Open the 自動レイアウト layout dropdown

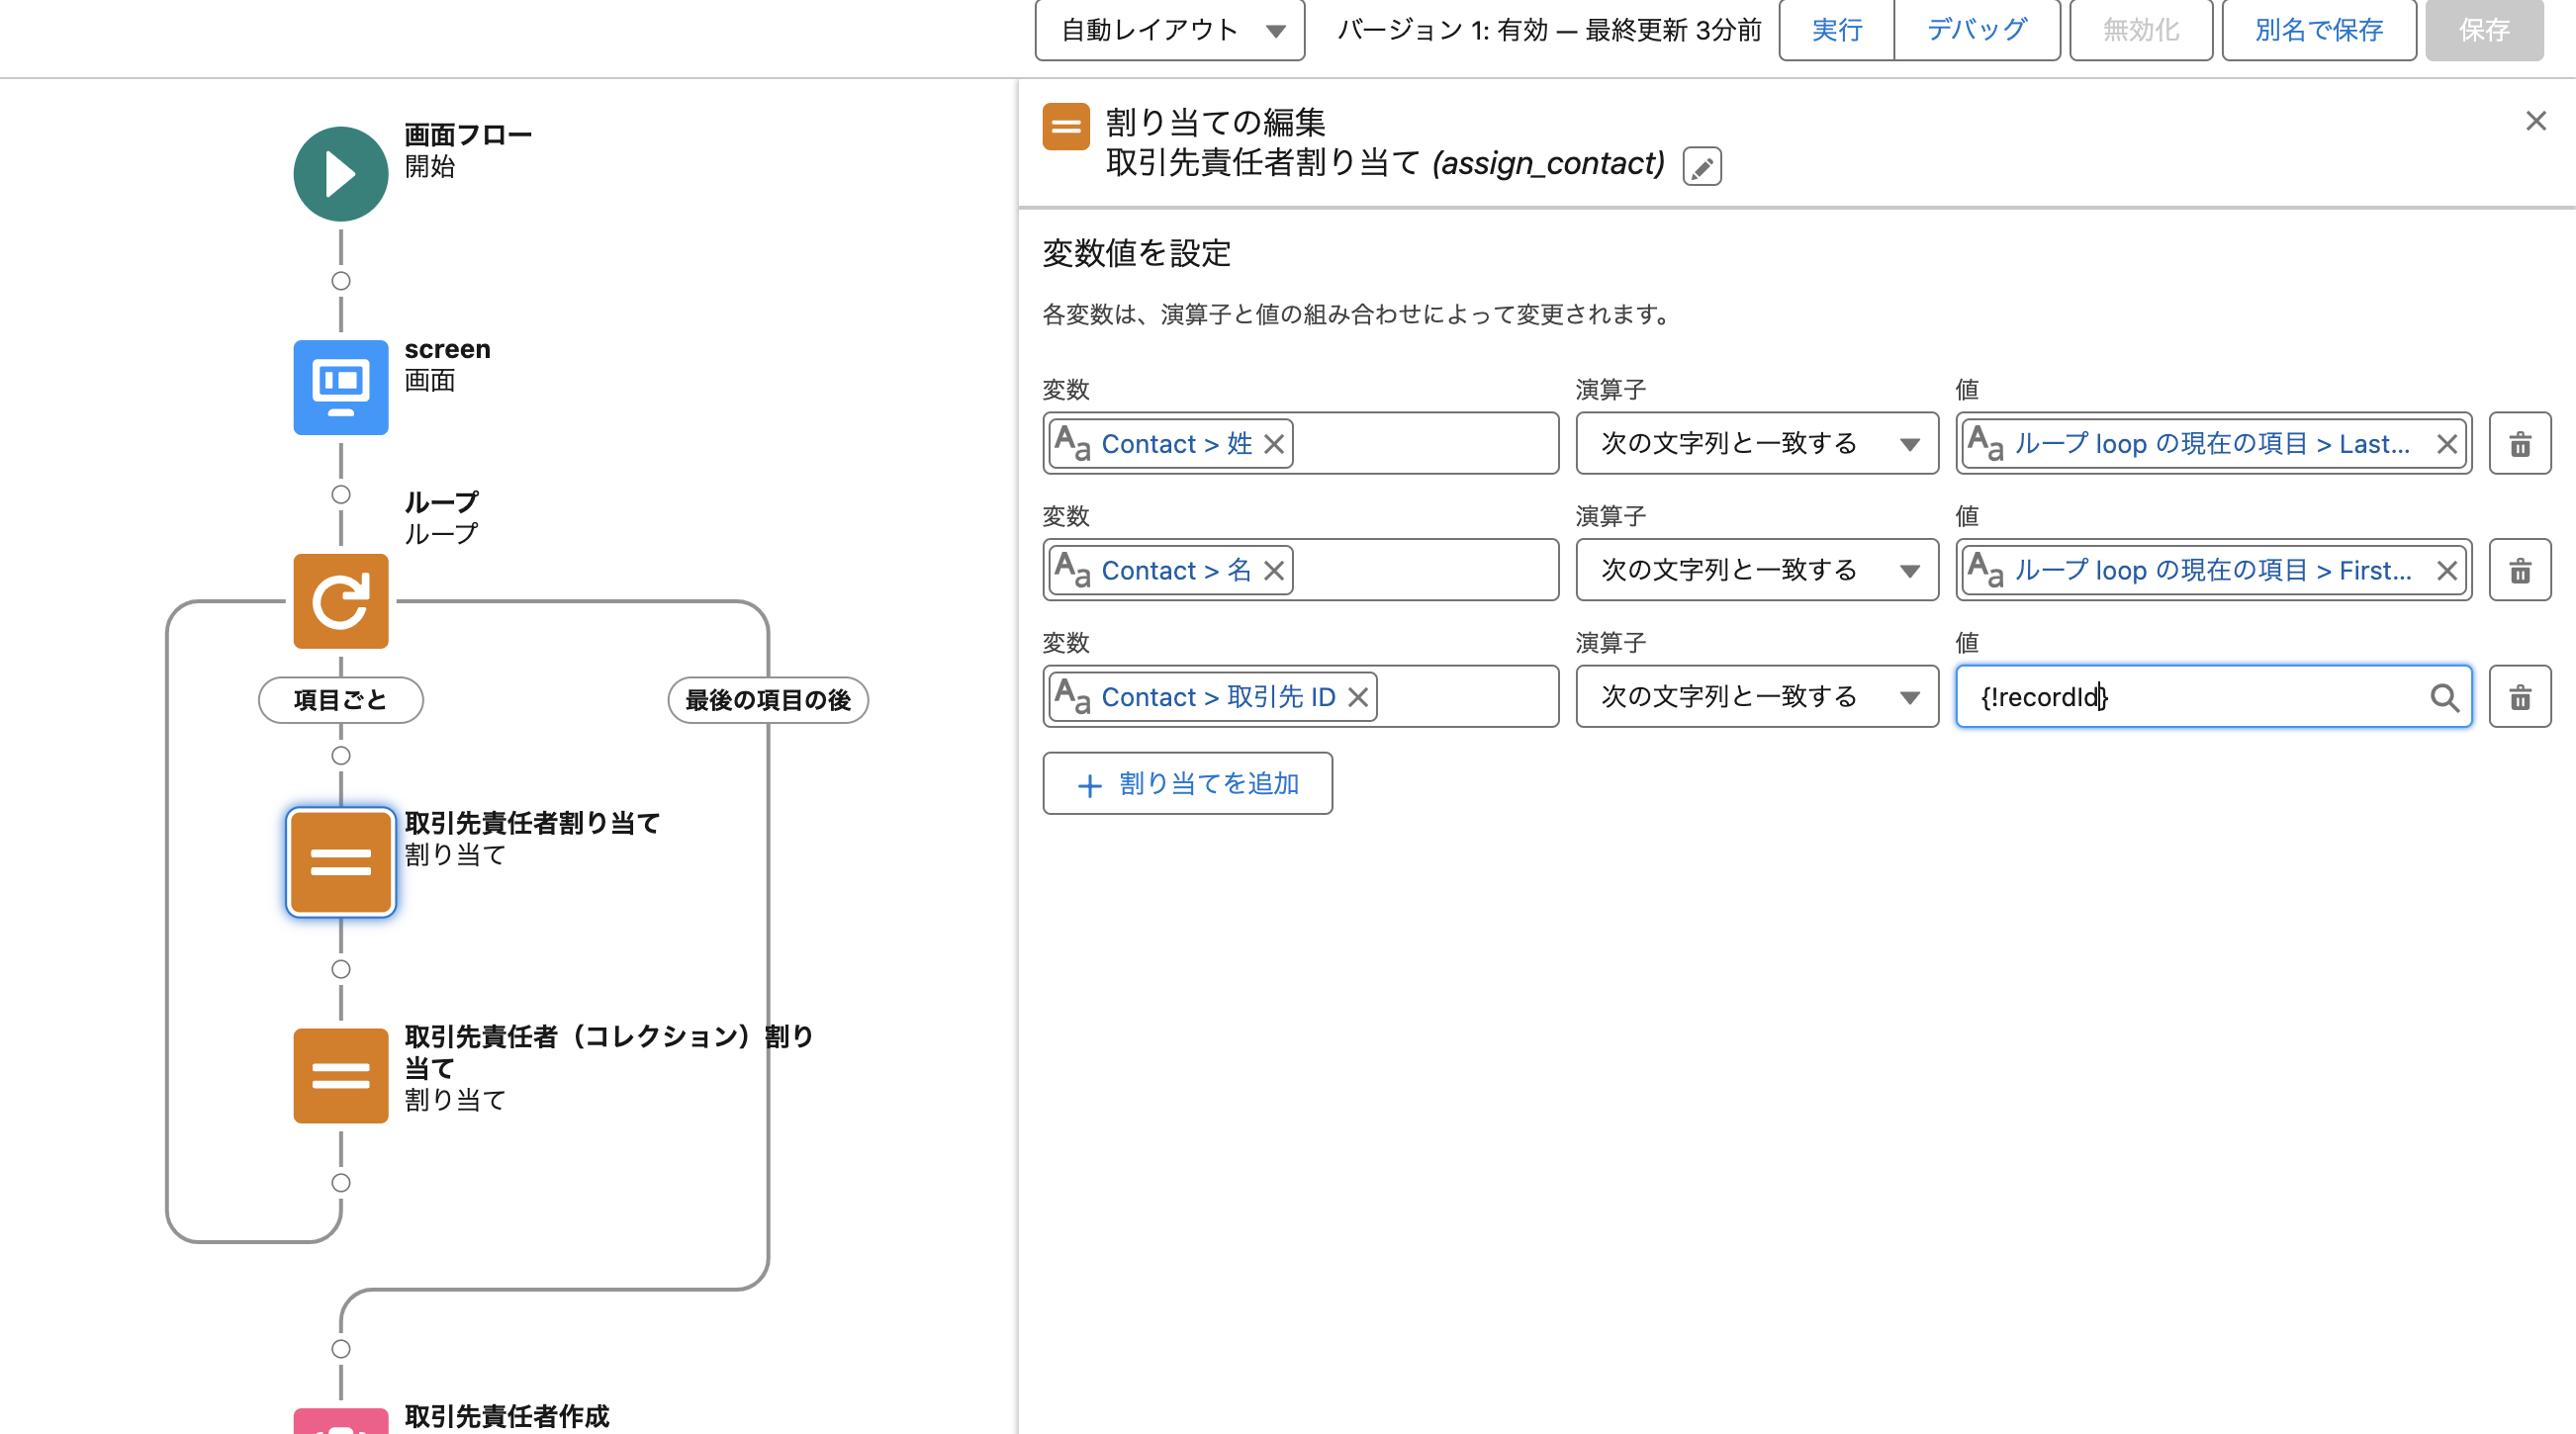tap(1169, 30)
